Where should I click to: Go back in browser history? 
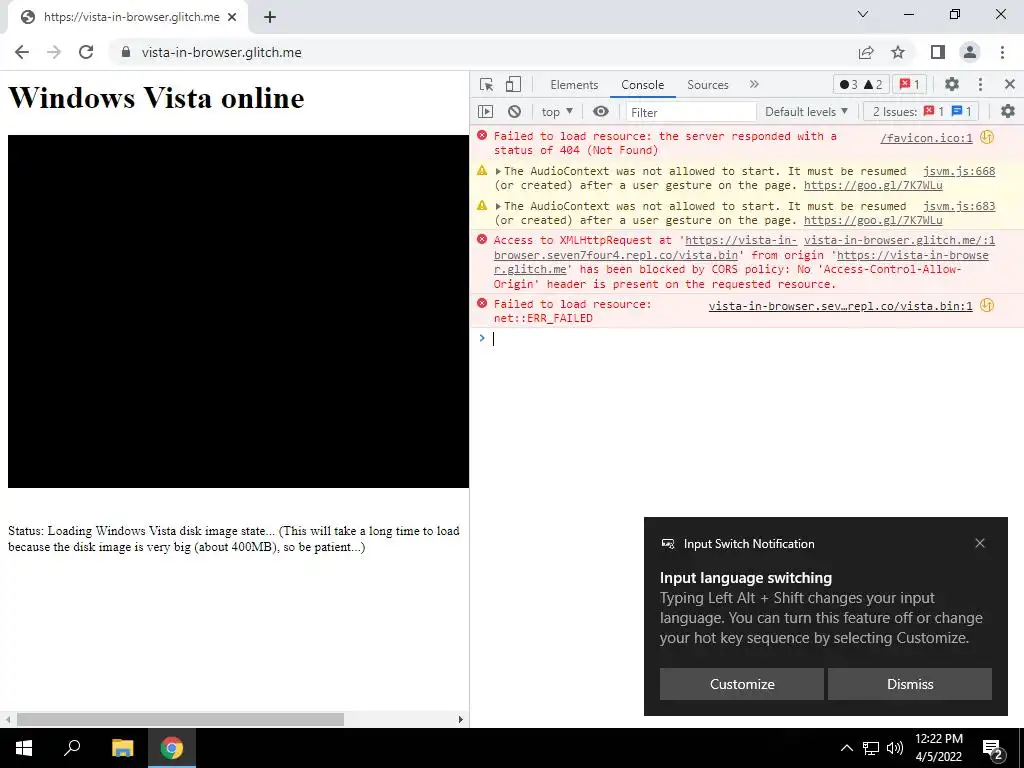click(22, 52)
